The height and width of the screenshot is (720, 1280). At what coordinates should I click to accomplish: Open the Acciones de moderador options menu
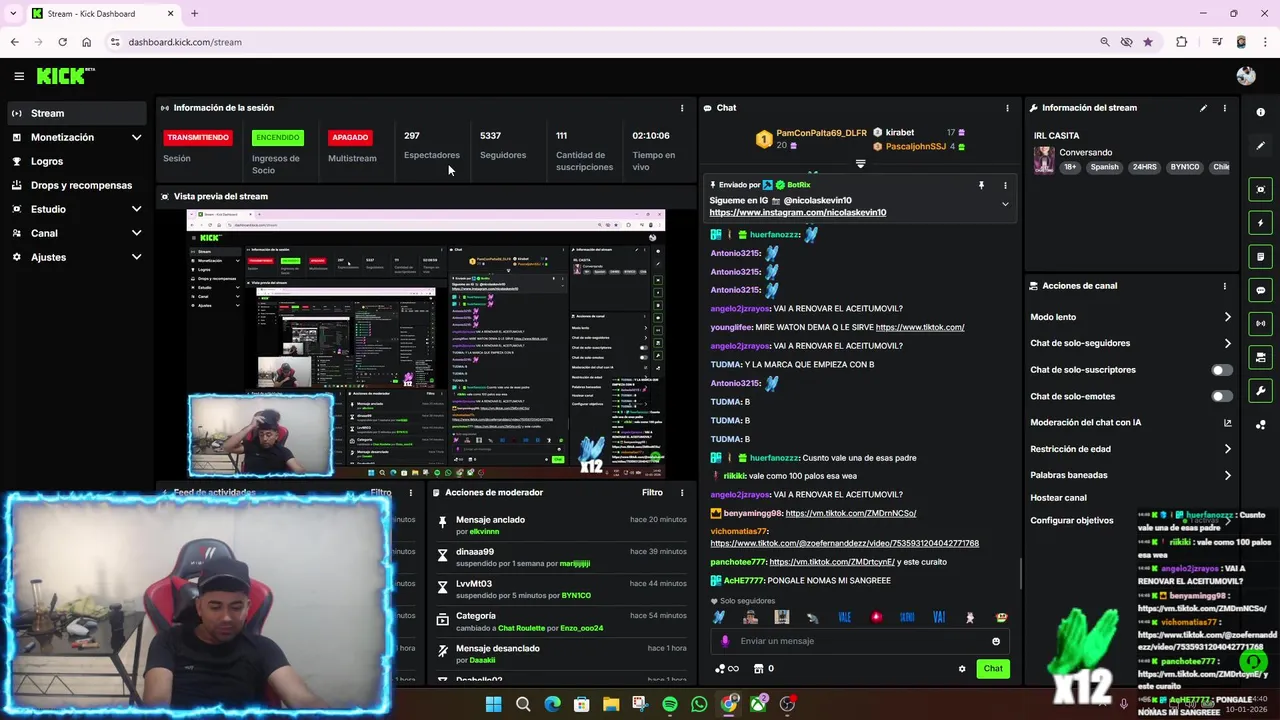coord(682,493)
